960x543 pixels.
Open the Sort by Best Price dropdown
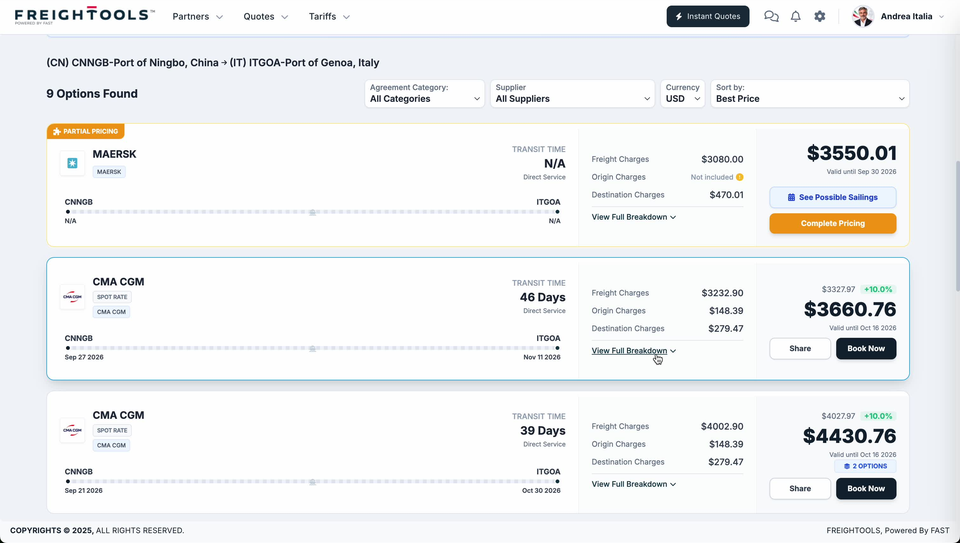(810, 94)
